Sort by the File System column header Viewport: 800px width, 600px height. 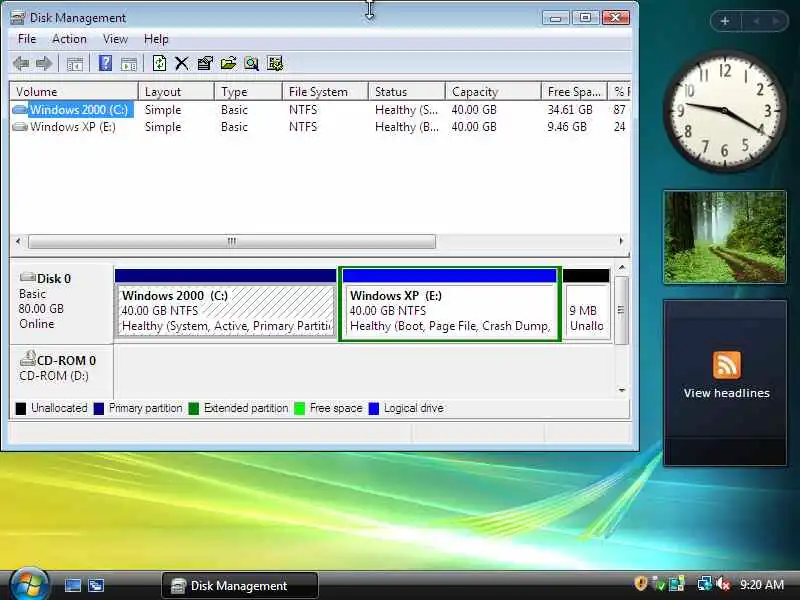325,91
